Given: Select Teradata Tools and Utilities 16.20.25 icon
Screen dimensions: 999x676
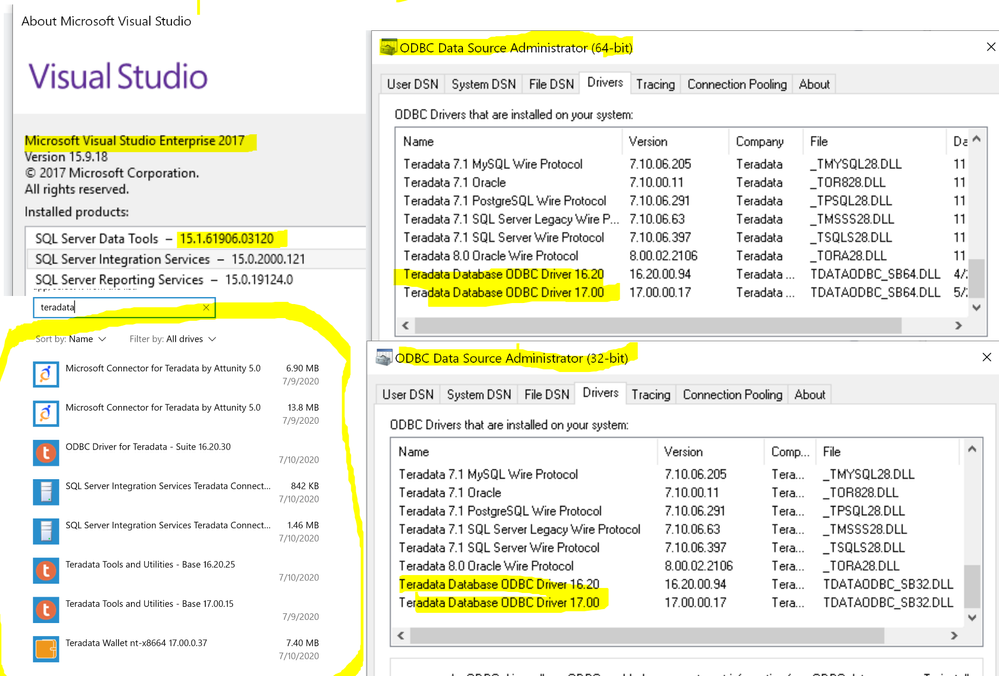Looking at the screenshot, I should (45, 570).
